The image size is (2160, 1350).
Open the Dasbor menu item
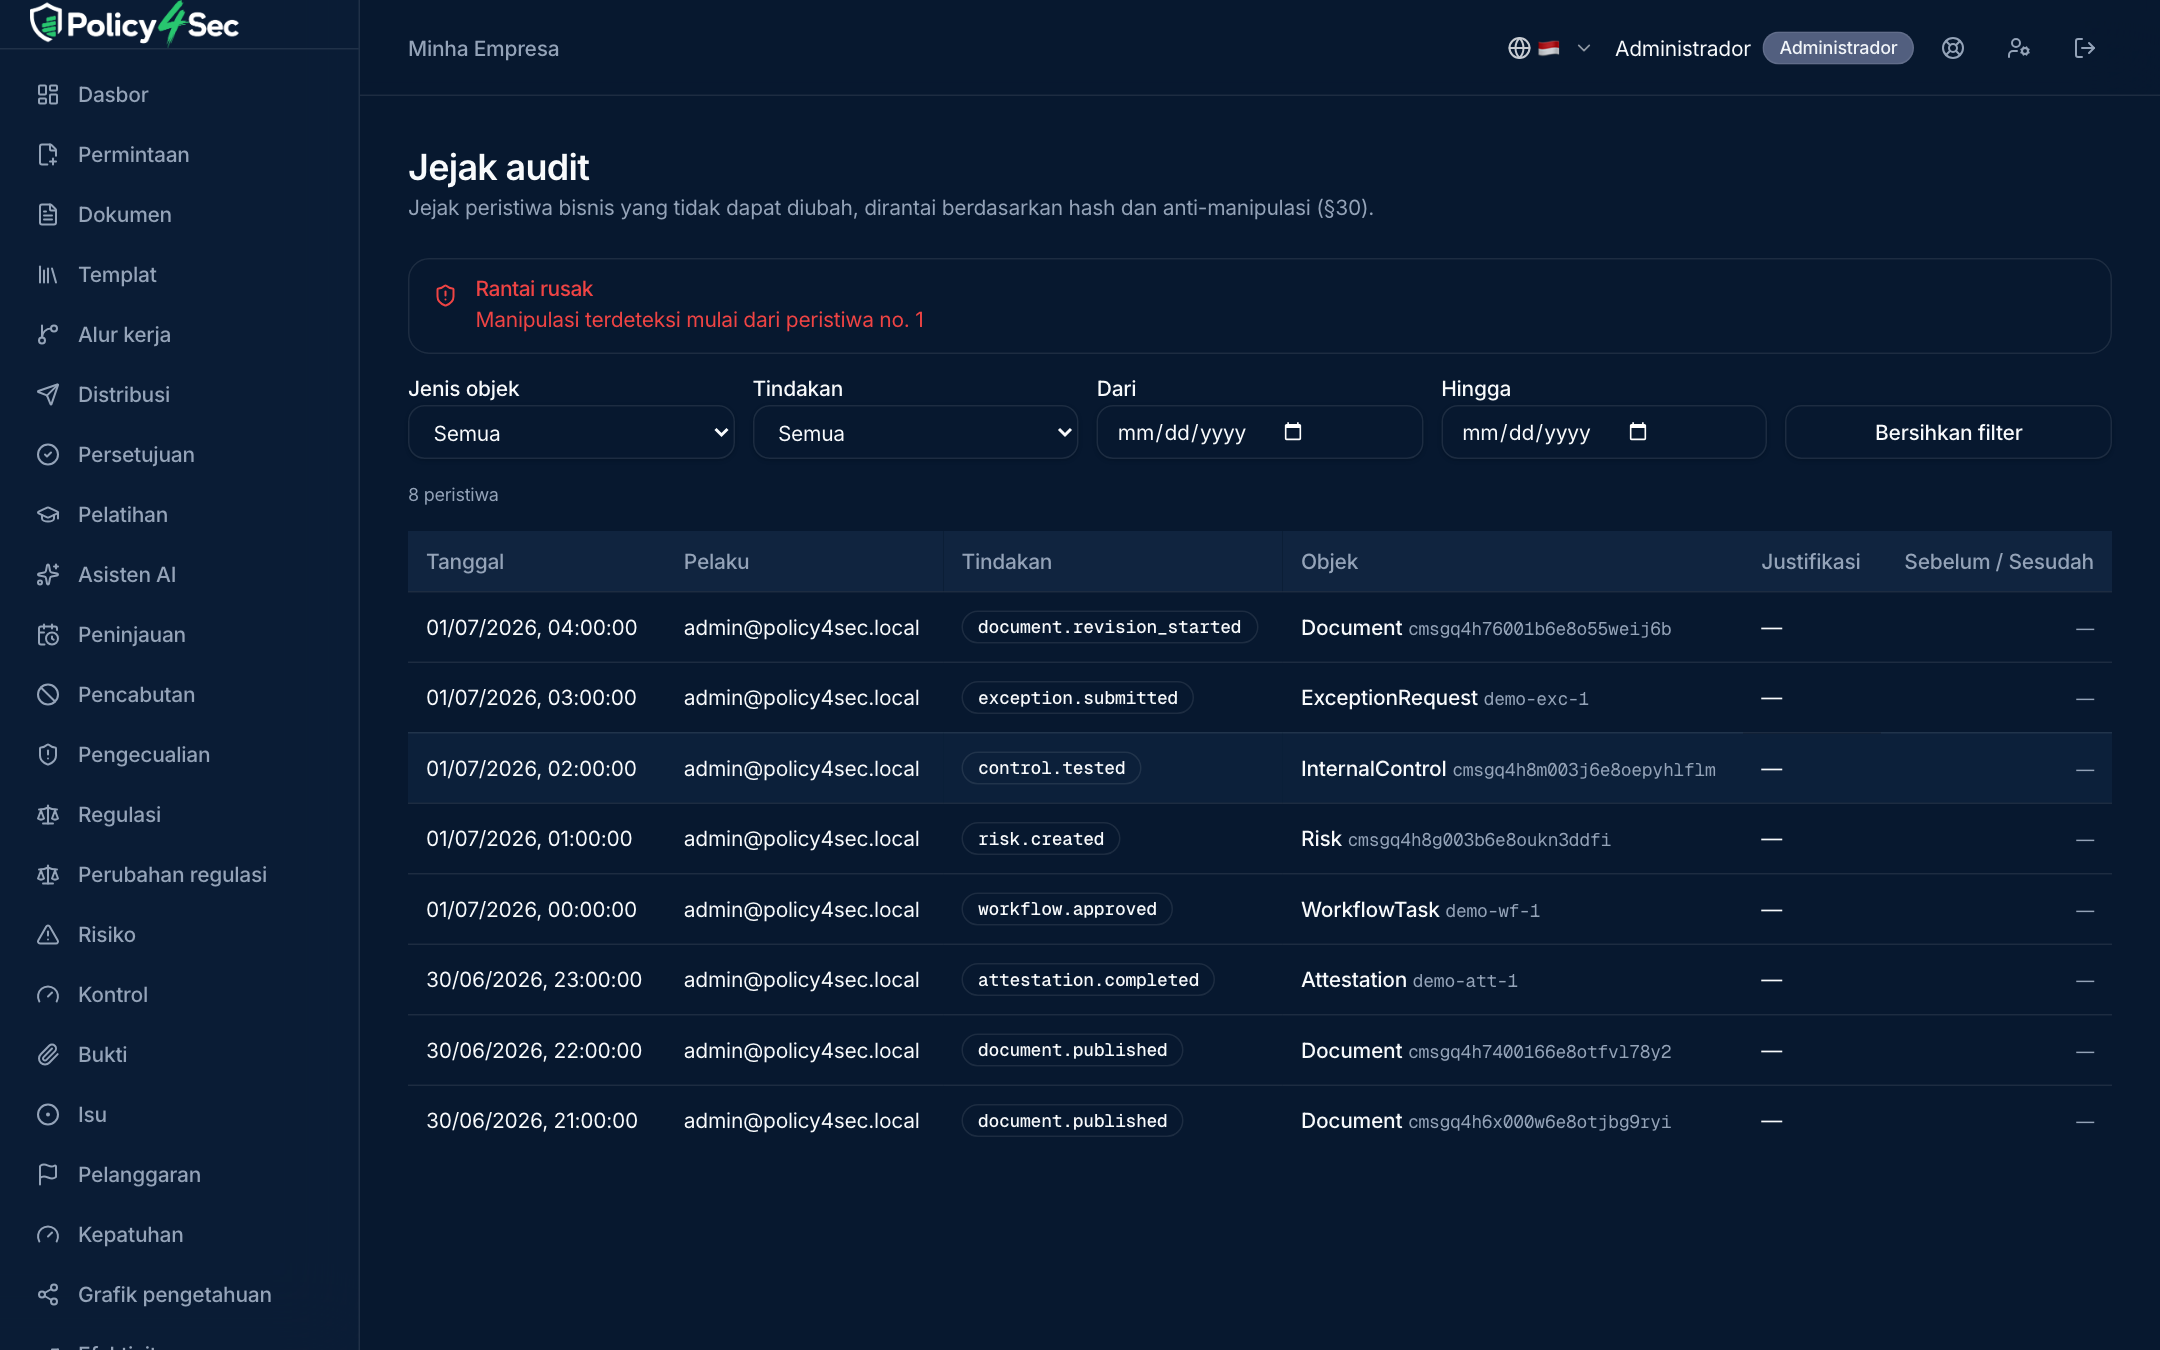tap(180, 95)
